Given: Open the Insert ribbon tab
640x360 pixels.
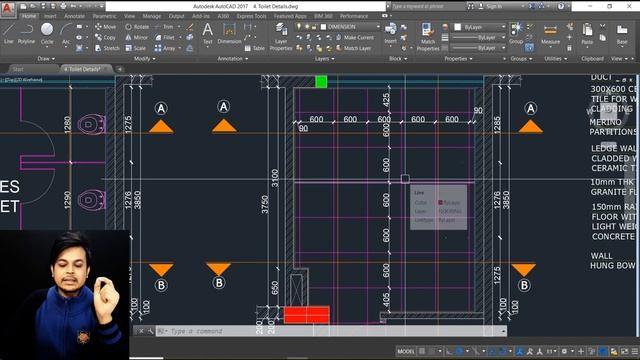Looking at the screenshot, I should (x=50, y=16).
